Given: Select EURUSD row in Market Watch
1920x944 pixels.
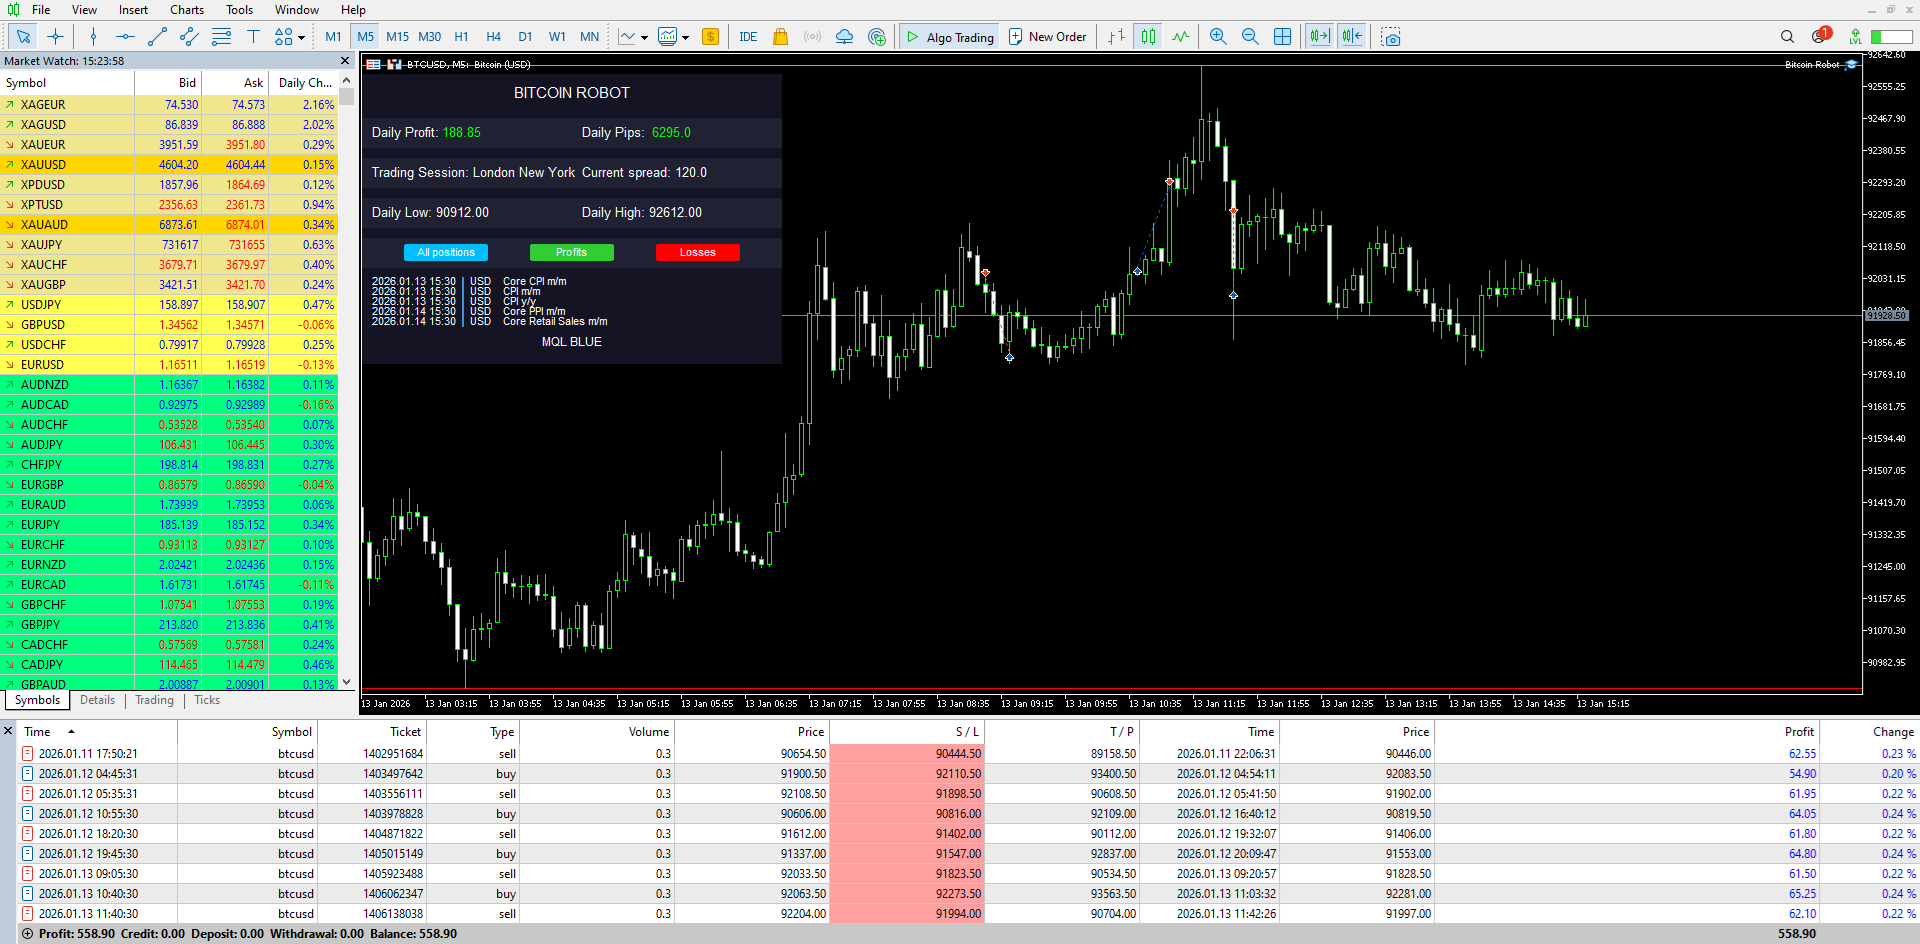Looking at the screenshot, I should [x=169, y=365].
